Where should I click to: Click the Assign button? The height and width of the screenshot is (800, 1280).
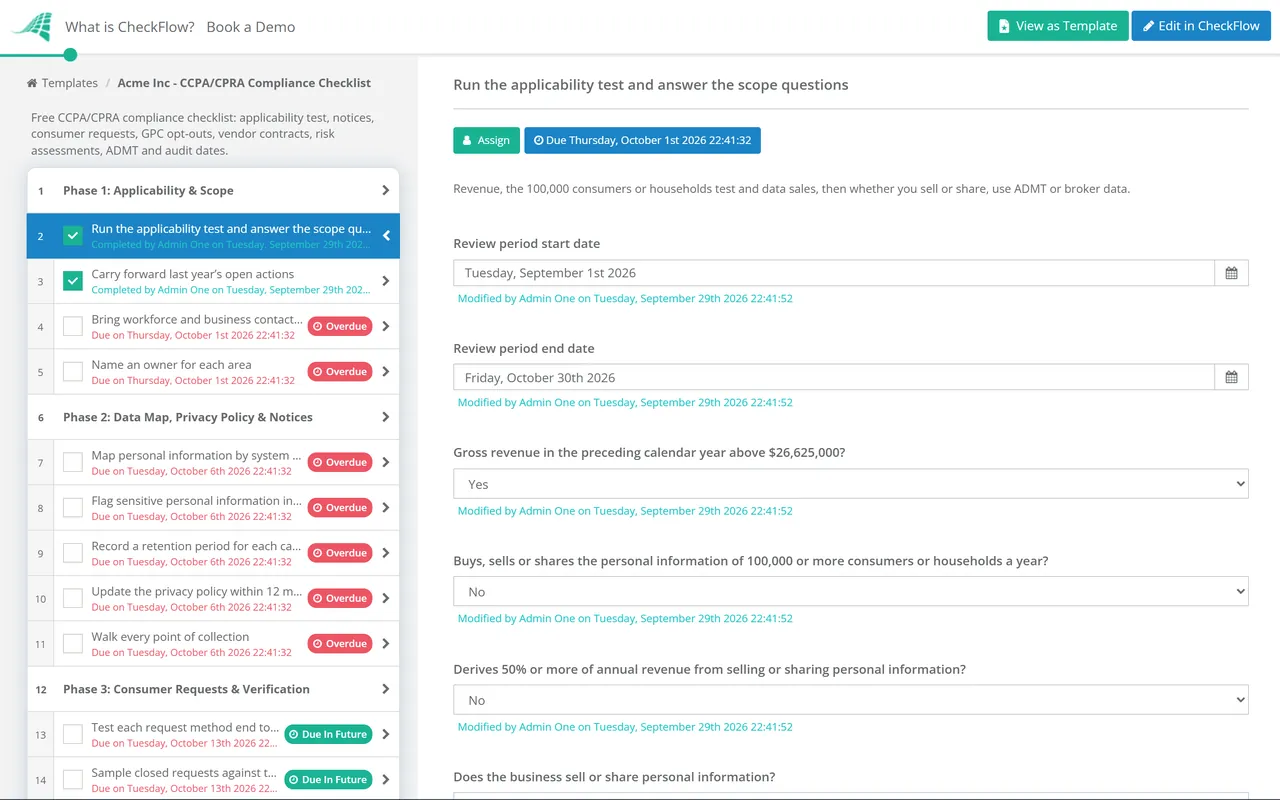coord(486,140)
